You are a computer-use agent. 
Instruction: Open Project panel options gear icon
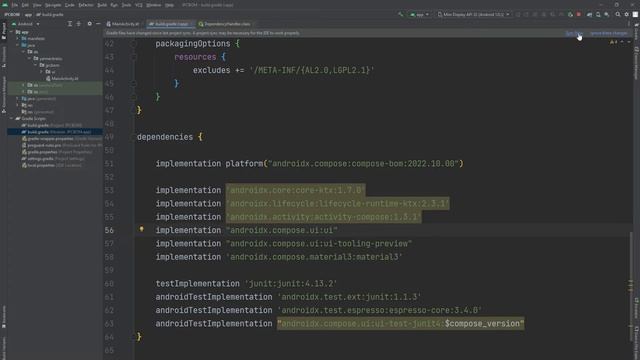click(89, 24)
